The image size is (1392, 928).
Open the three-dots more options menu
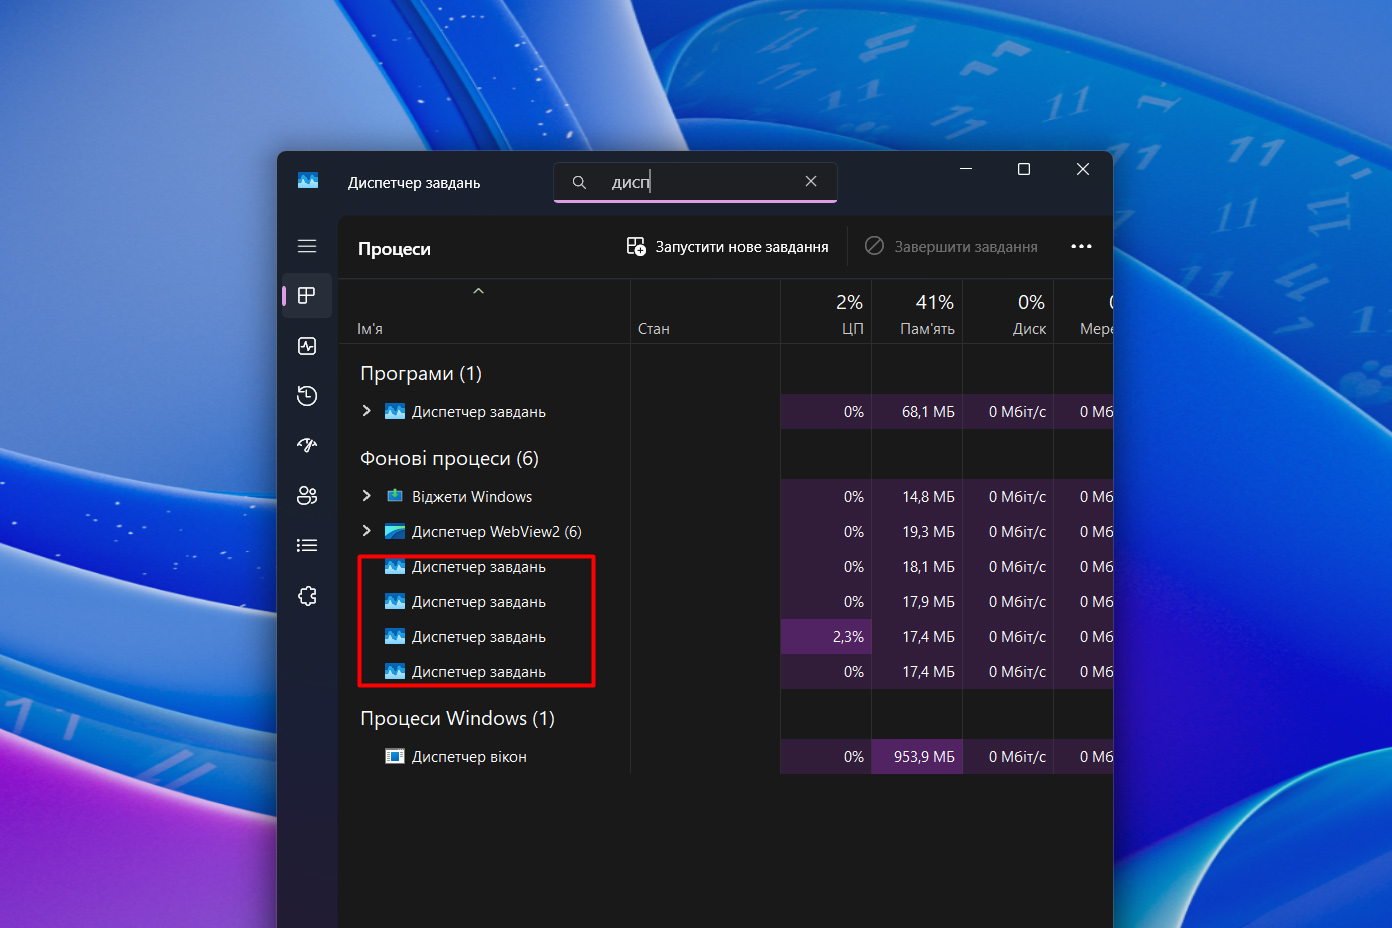(1081, 247)
